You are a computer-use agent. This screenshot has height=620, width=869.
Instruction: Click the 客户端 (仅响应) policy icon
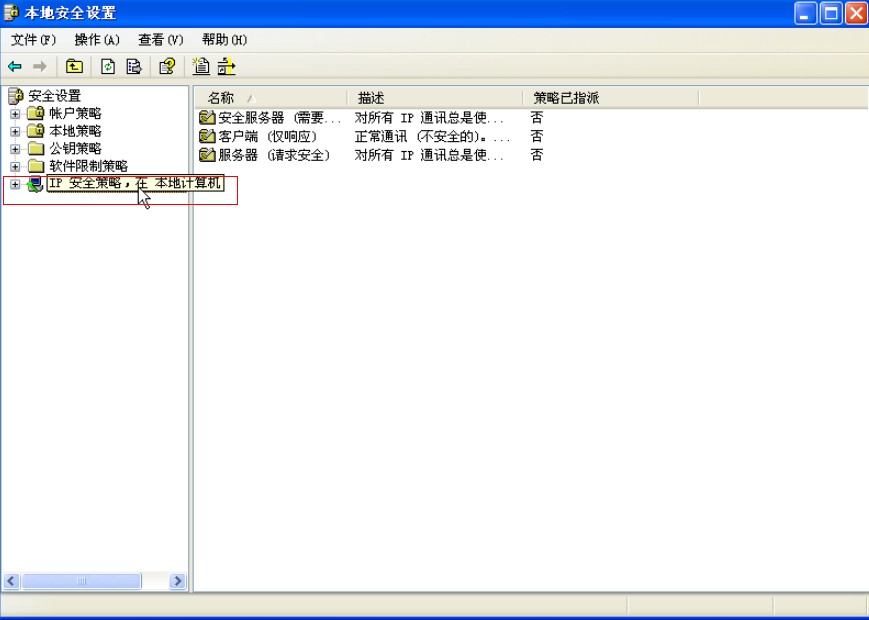tap(207, 136)
